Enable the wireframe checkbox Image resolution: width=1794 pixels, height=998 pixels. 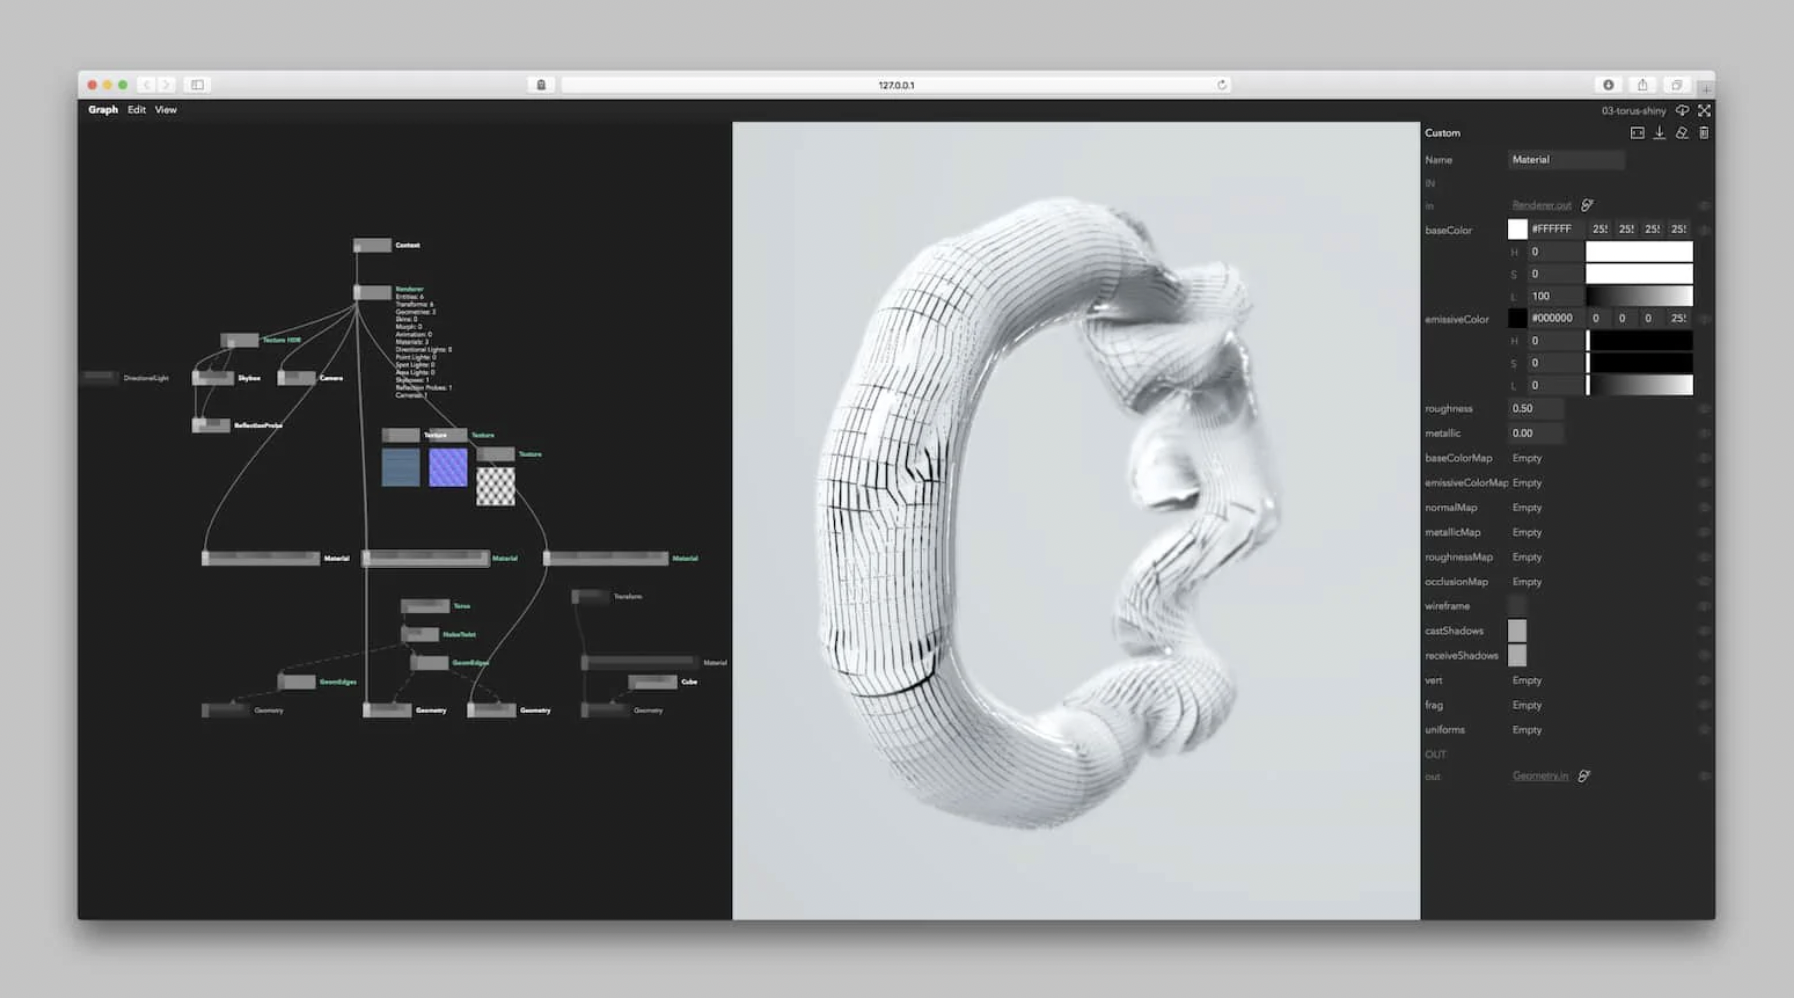pos(1517,606)
